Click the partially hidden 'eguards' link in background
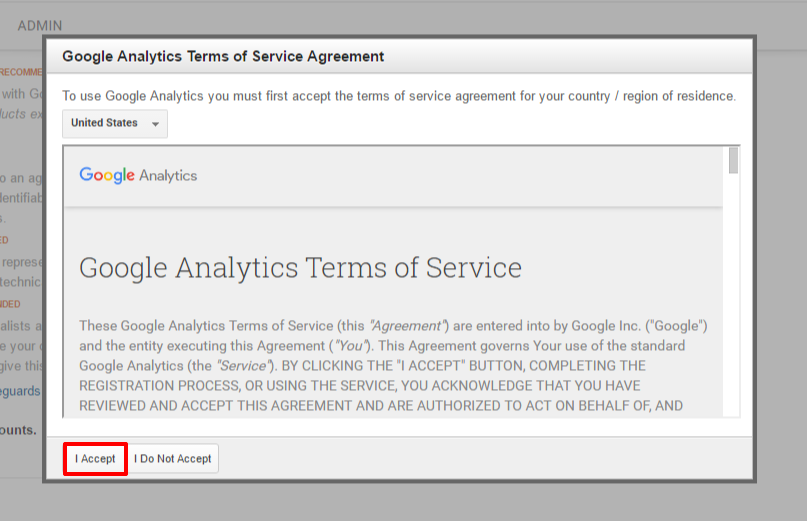807x521 pixels. pos(20,391)
